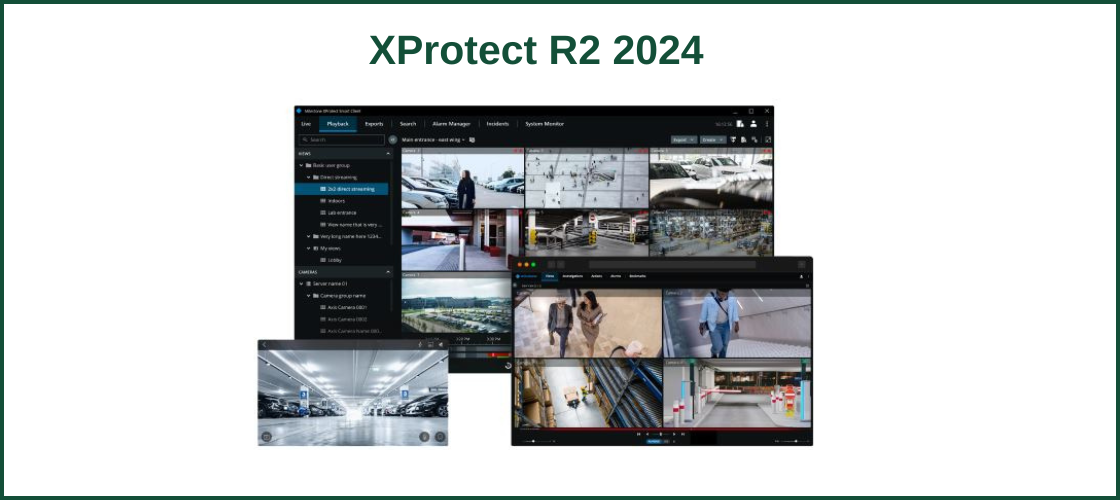The image size is (1120, 500).
Task: Select the aerial crowd camera tile
Action: point(586,179)
